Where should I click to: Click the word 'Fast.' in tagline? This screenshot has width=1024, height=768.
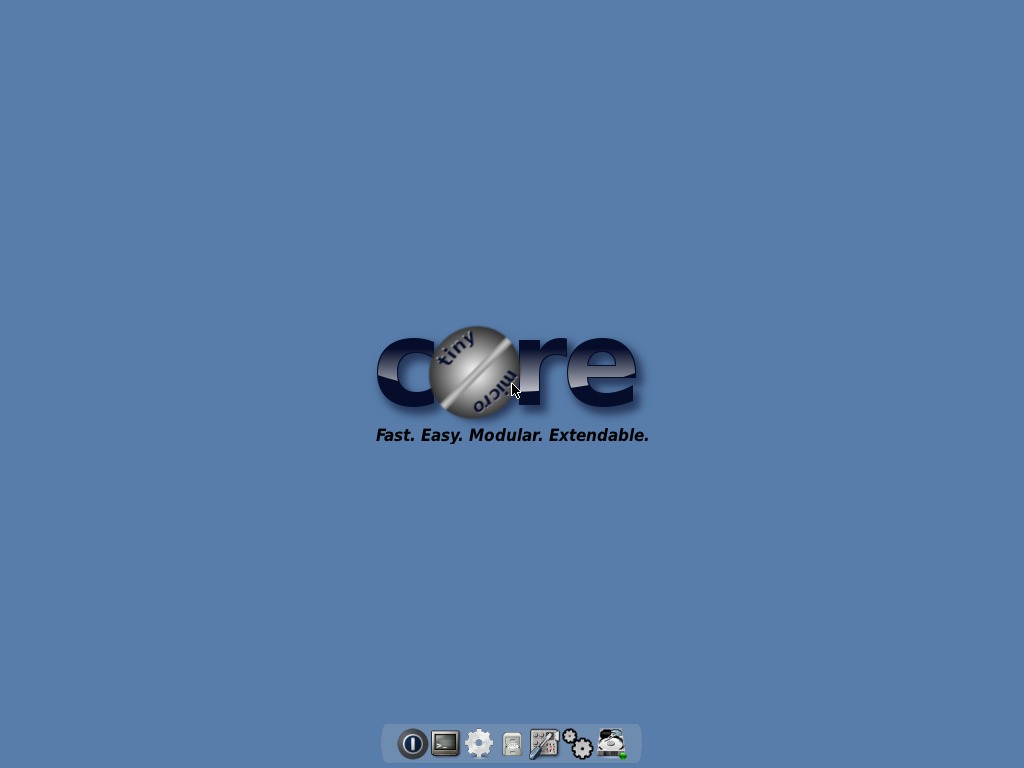(x=395, y=435)
